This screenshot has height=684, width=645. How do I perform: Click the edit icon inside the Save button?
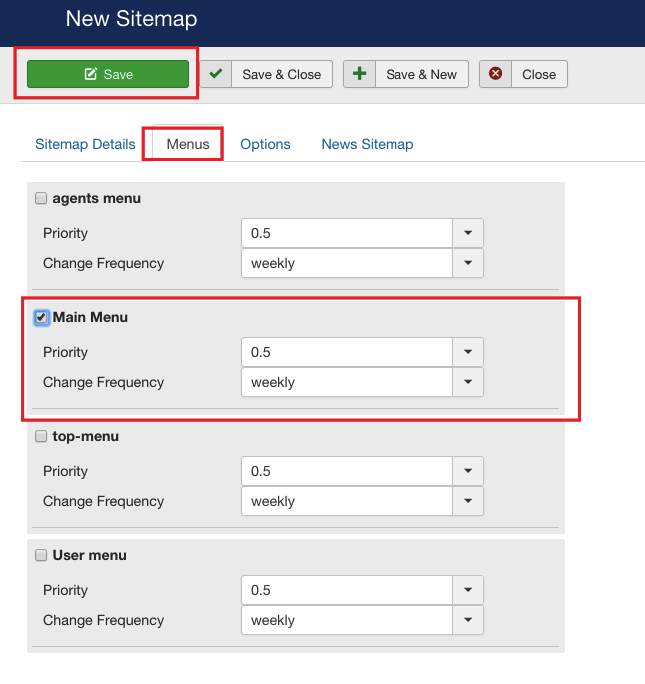click(x=91, y=74)
